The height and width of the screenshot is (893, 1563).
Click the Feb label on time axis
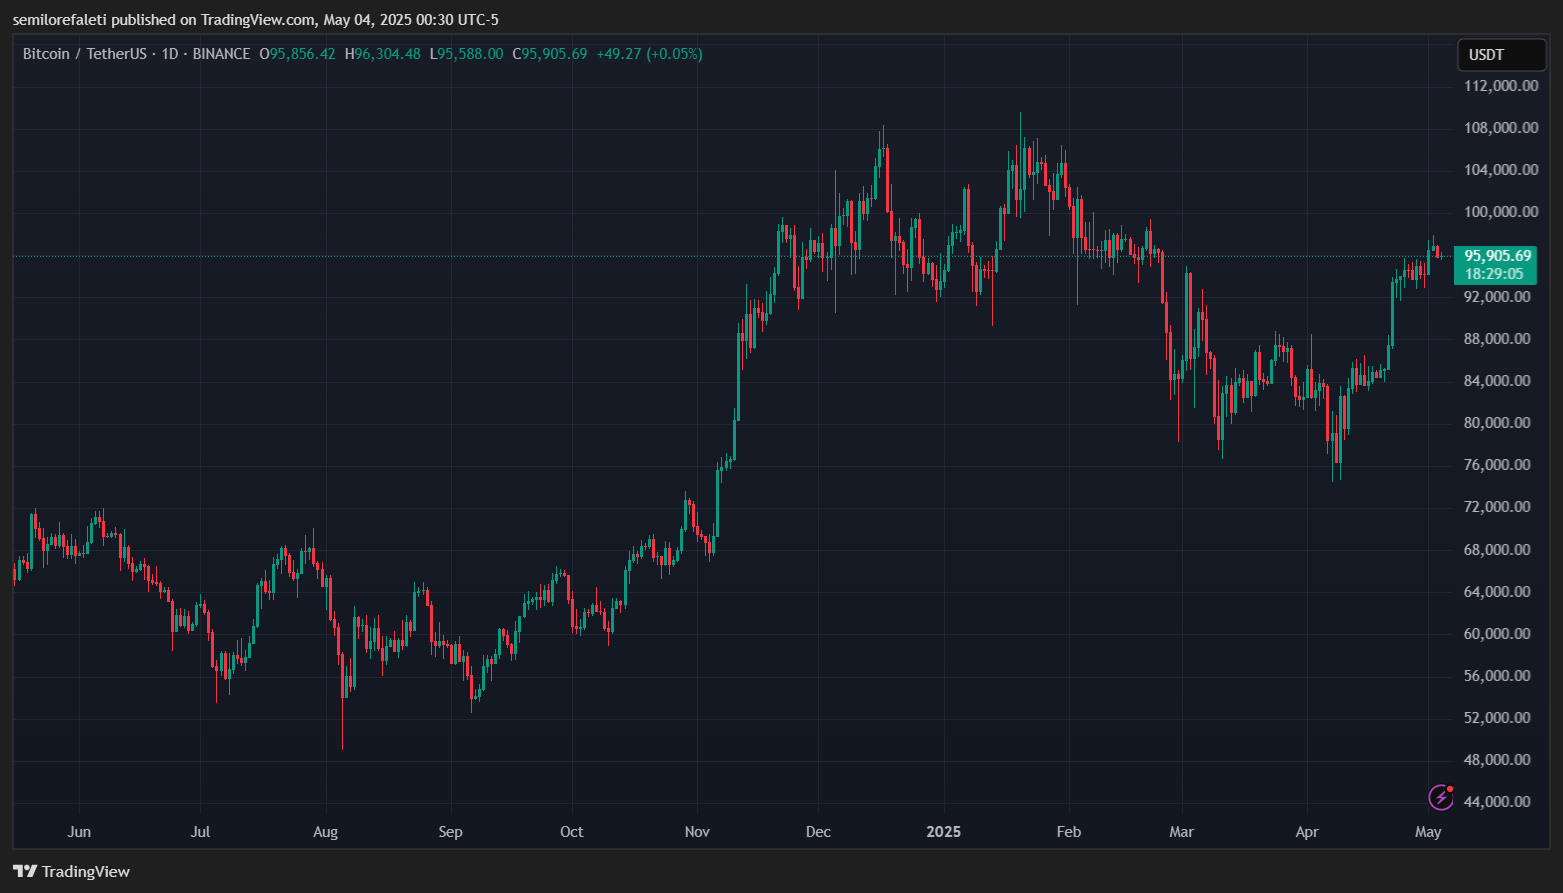point(1069,832)
